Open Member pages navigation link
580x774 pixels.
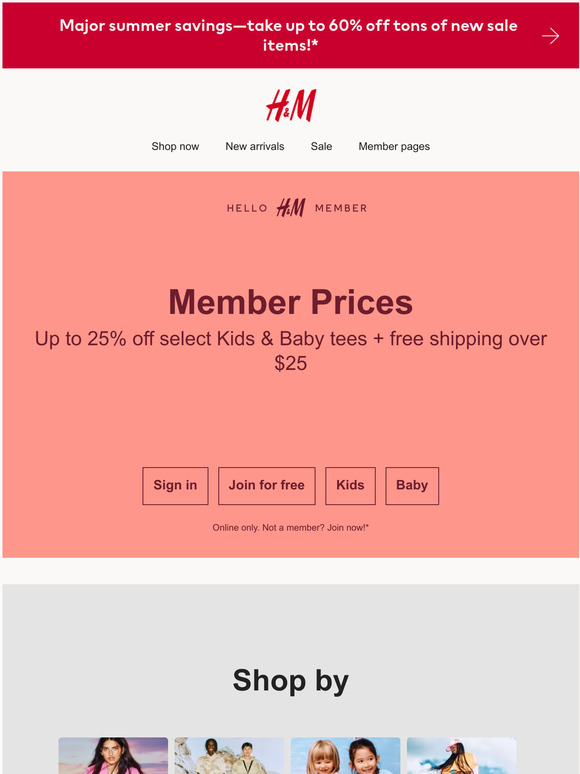pos(394,147)
